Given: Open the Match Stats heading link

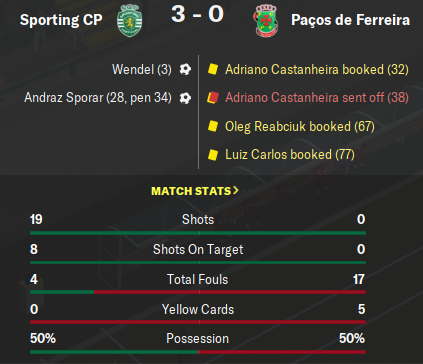Looking at the screenshot, I should point(191,191).
